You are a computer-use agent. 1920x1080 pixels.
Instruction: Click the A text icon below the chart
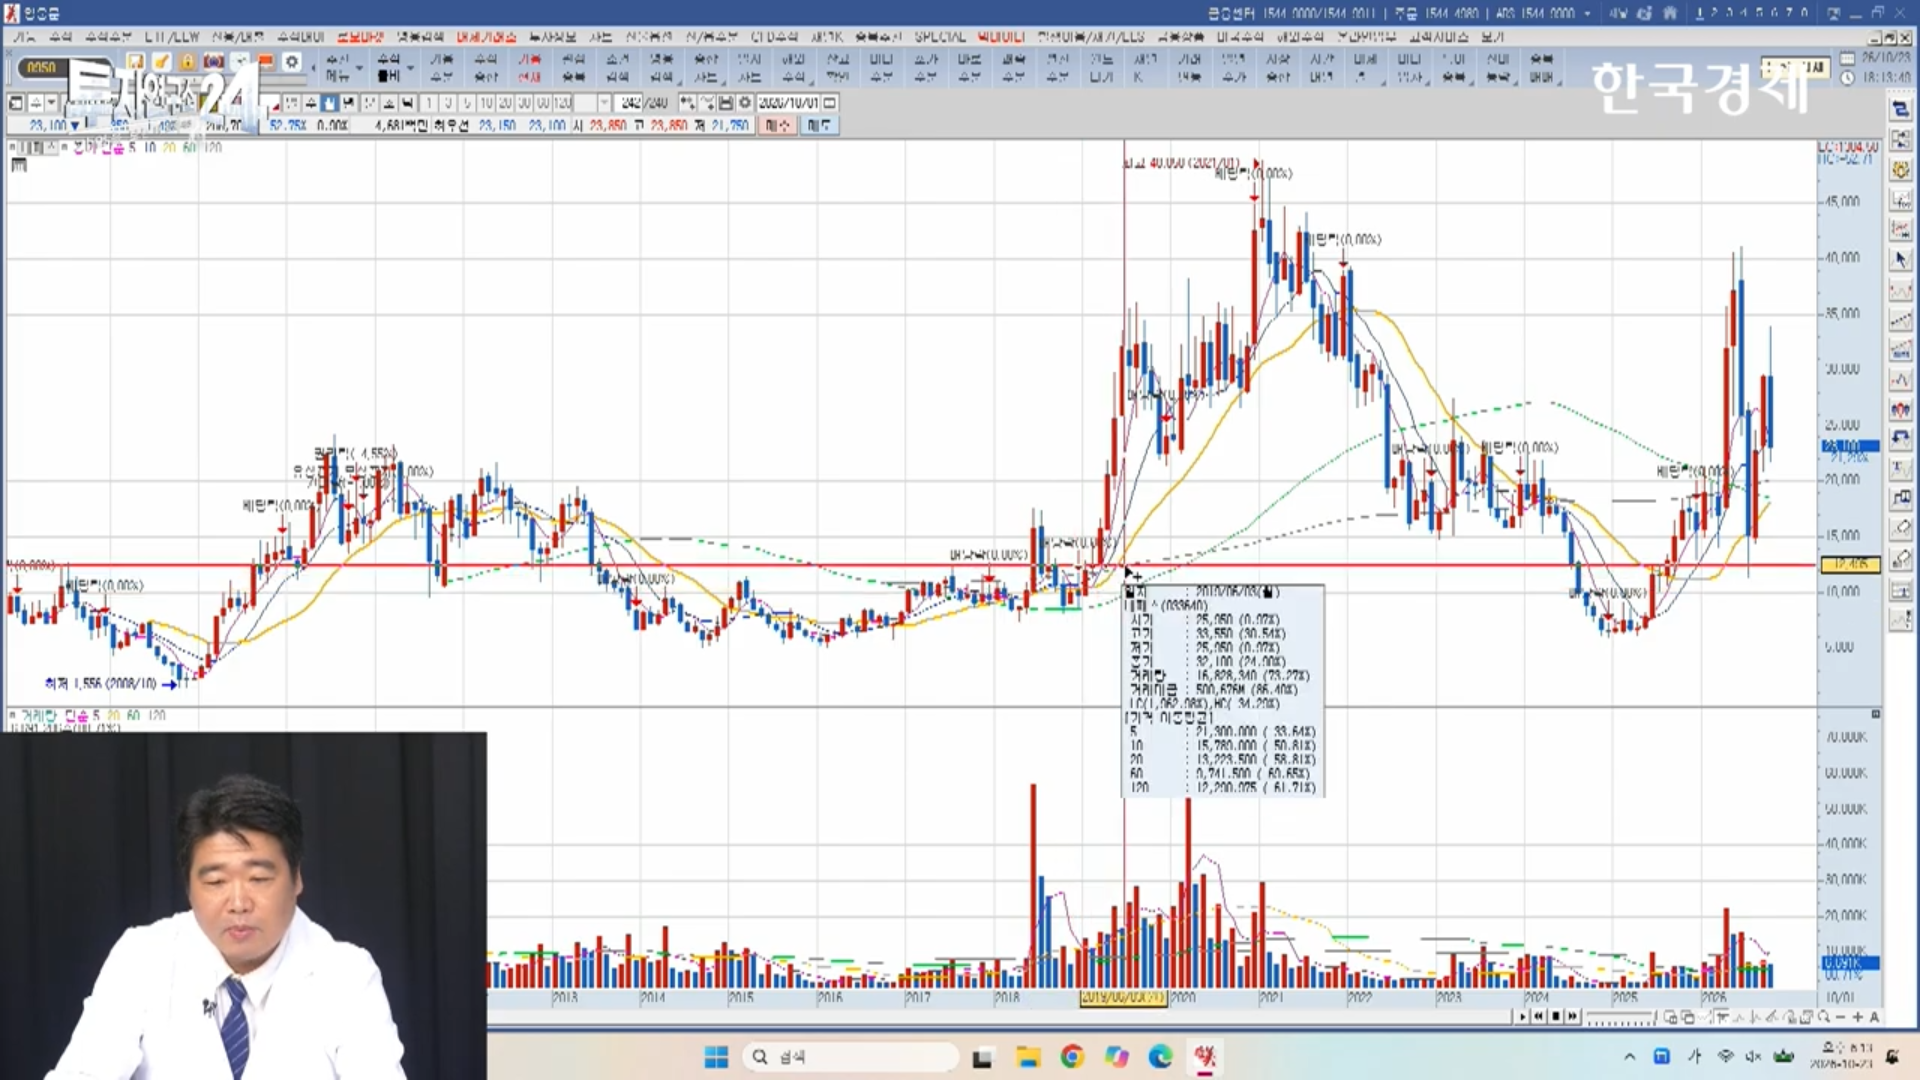tap(1874, 1016)
